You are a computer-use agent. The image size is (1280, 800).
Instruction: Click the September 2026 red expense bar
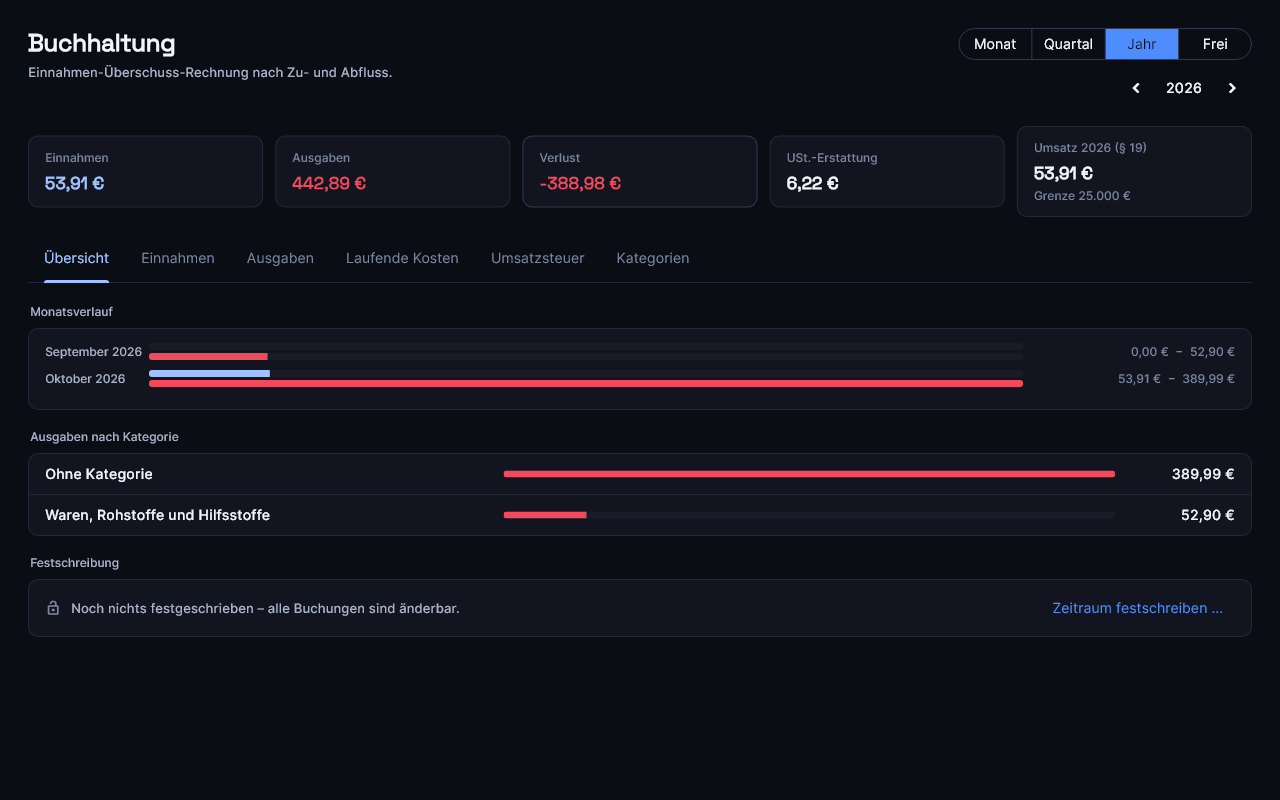click(x=208, y=357)
